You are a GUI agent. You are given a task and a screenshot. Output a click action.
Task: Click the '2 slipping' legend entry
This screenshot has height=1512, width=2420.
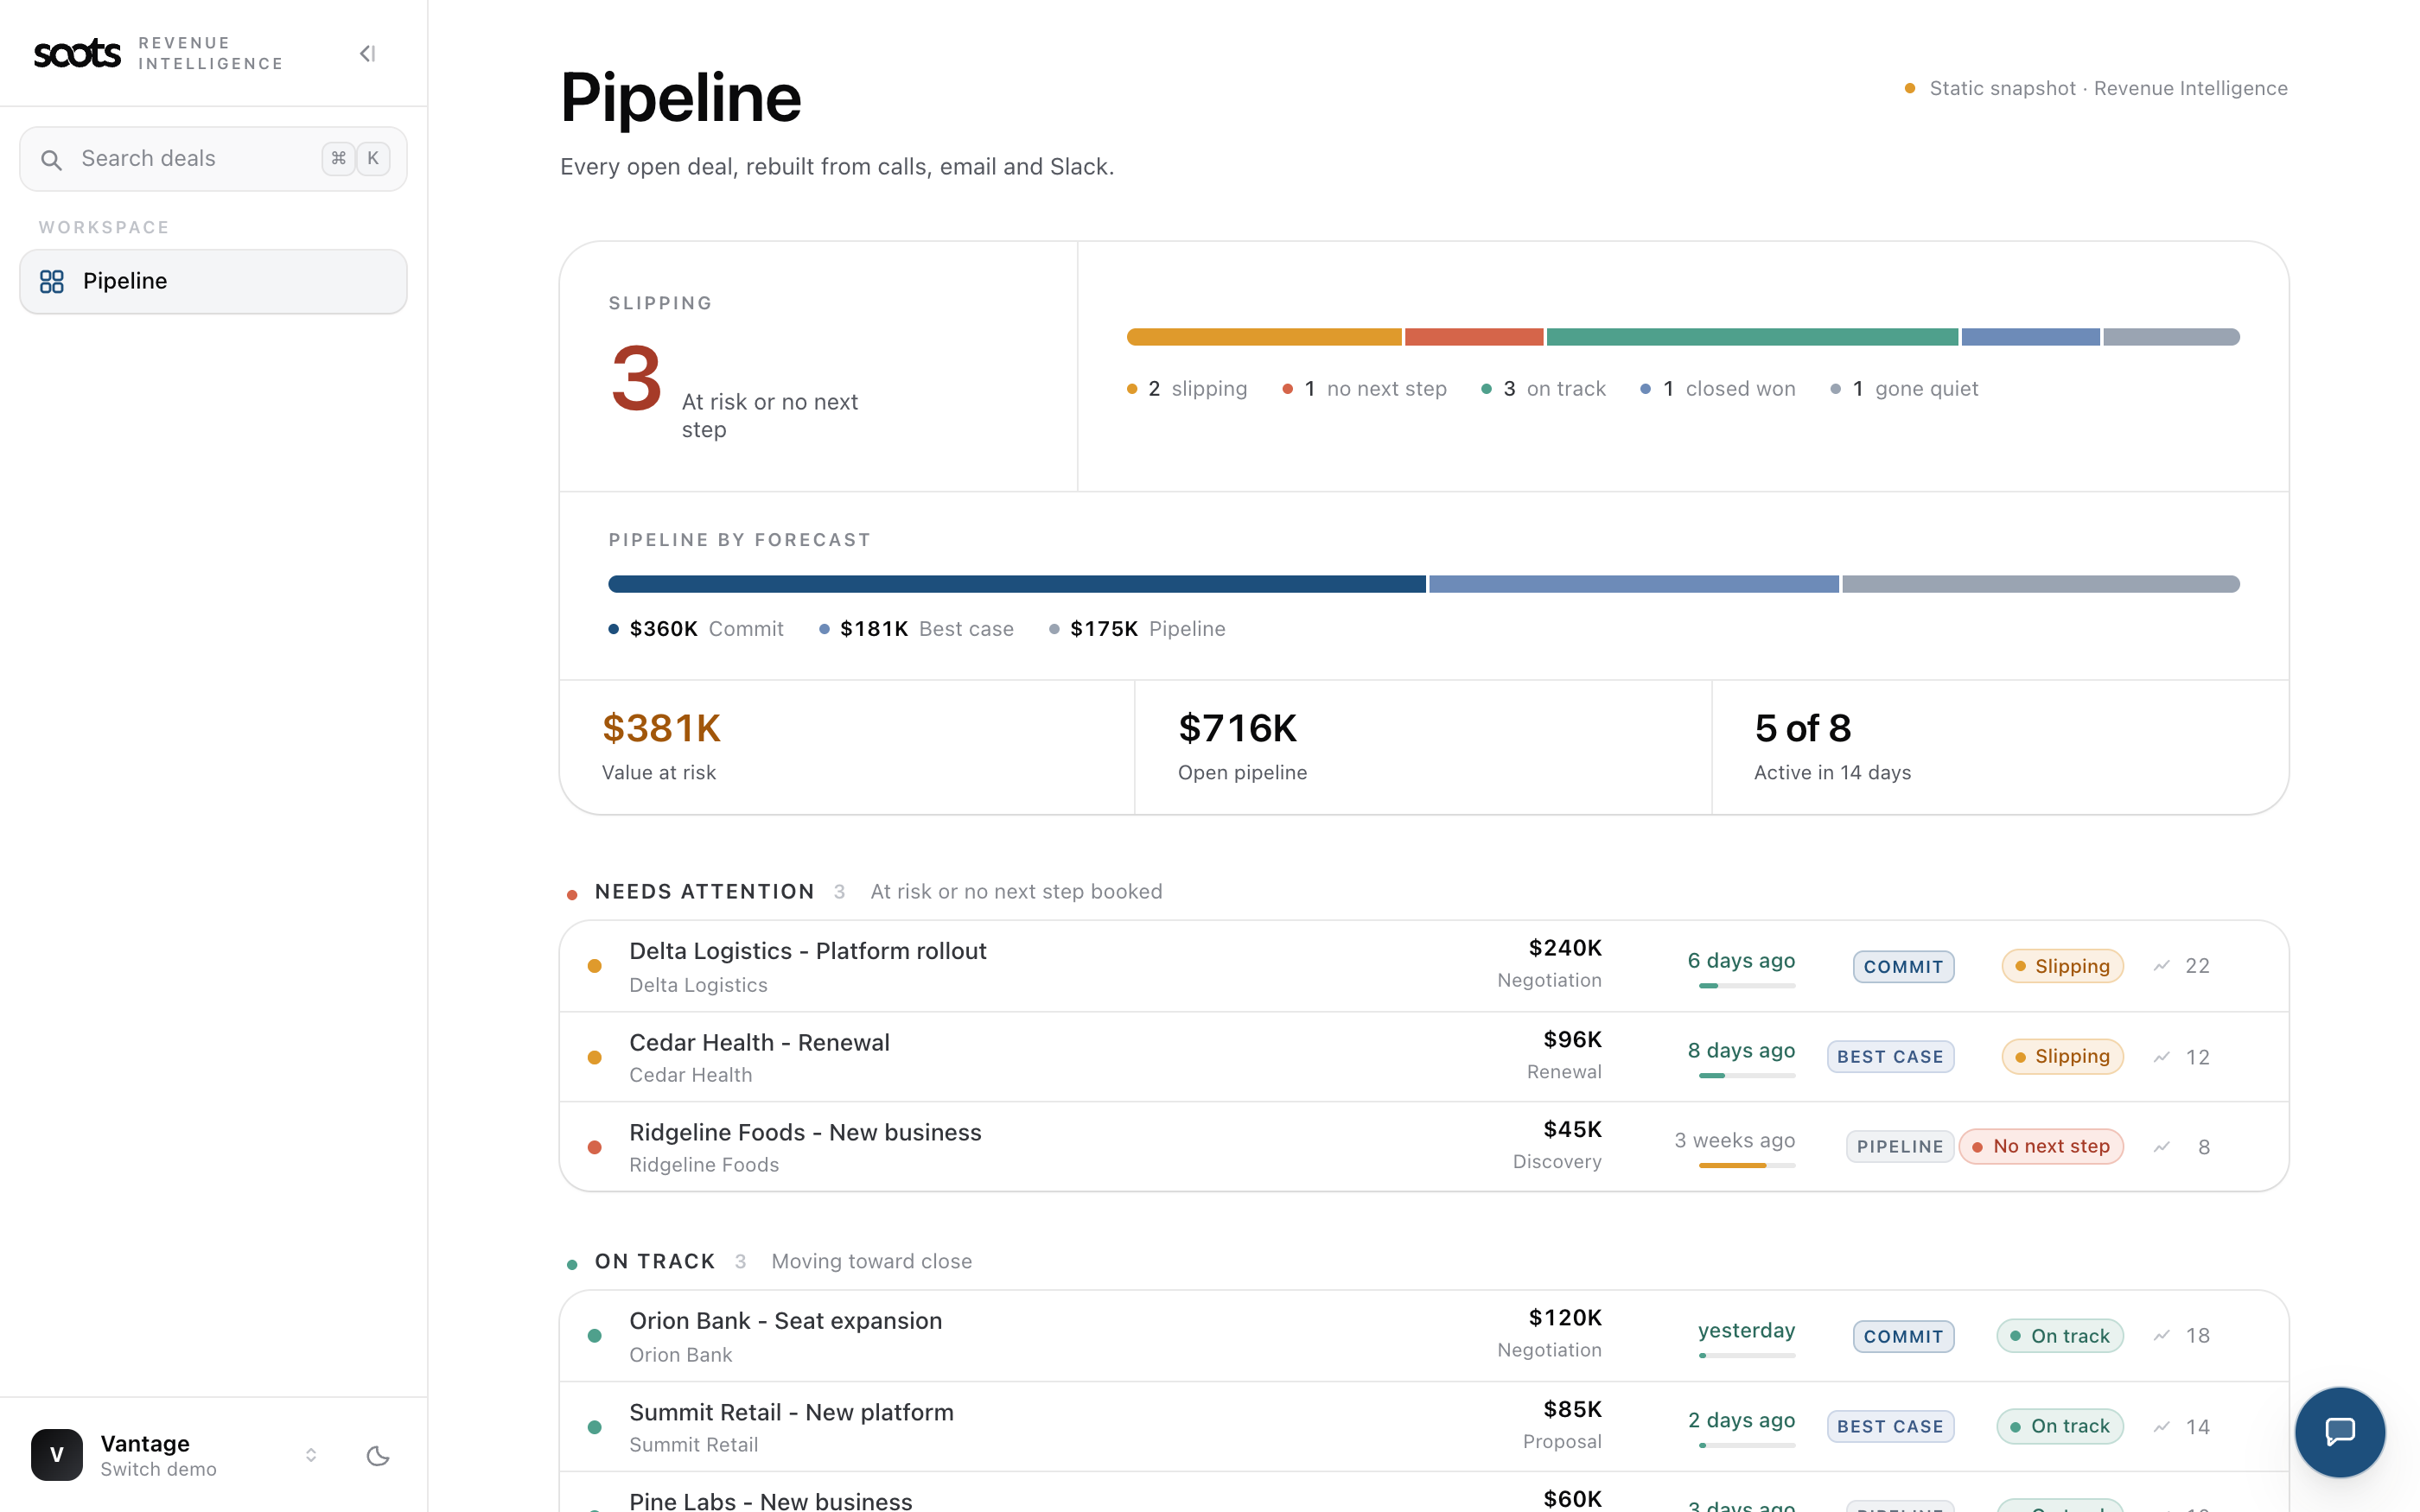pos(1187,389)
